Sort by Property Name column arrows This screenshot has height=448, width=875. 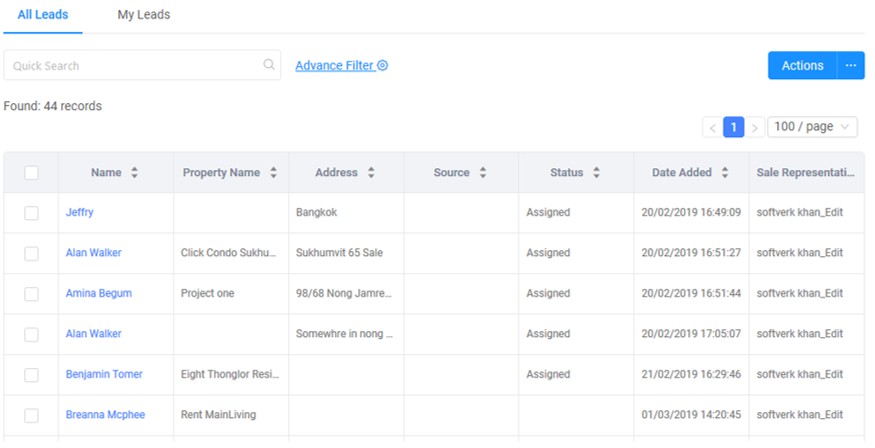coord(273,173)
